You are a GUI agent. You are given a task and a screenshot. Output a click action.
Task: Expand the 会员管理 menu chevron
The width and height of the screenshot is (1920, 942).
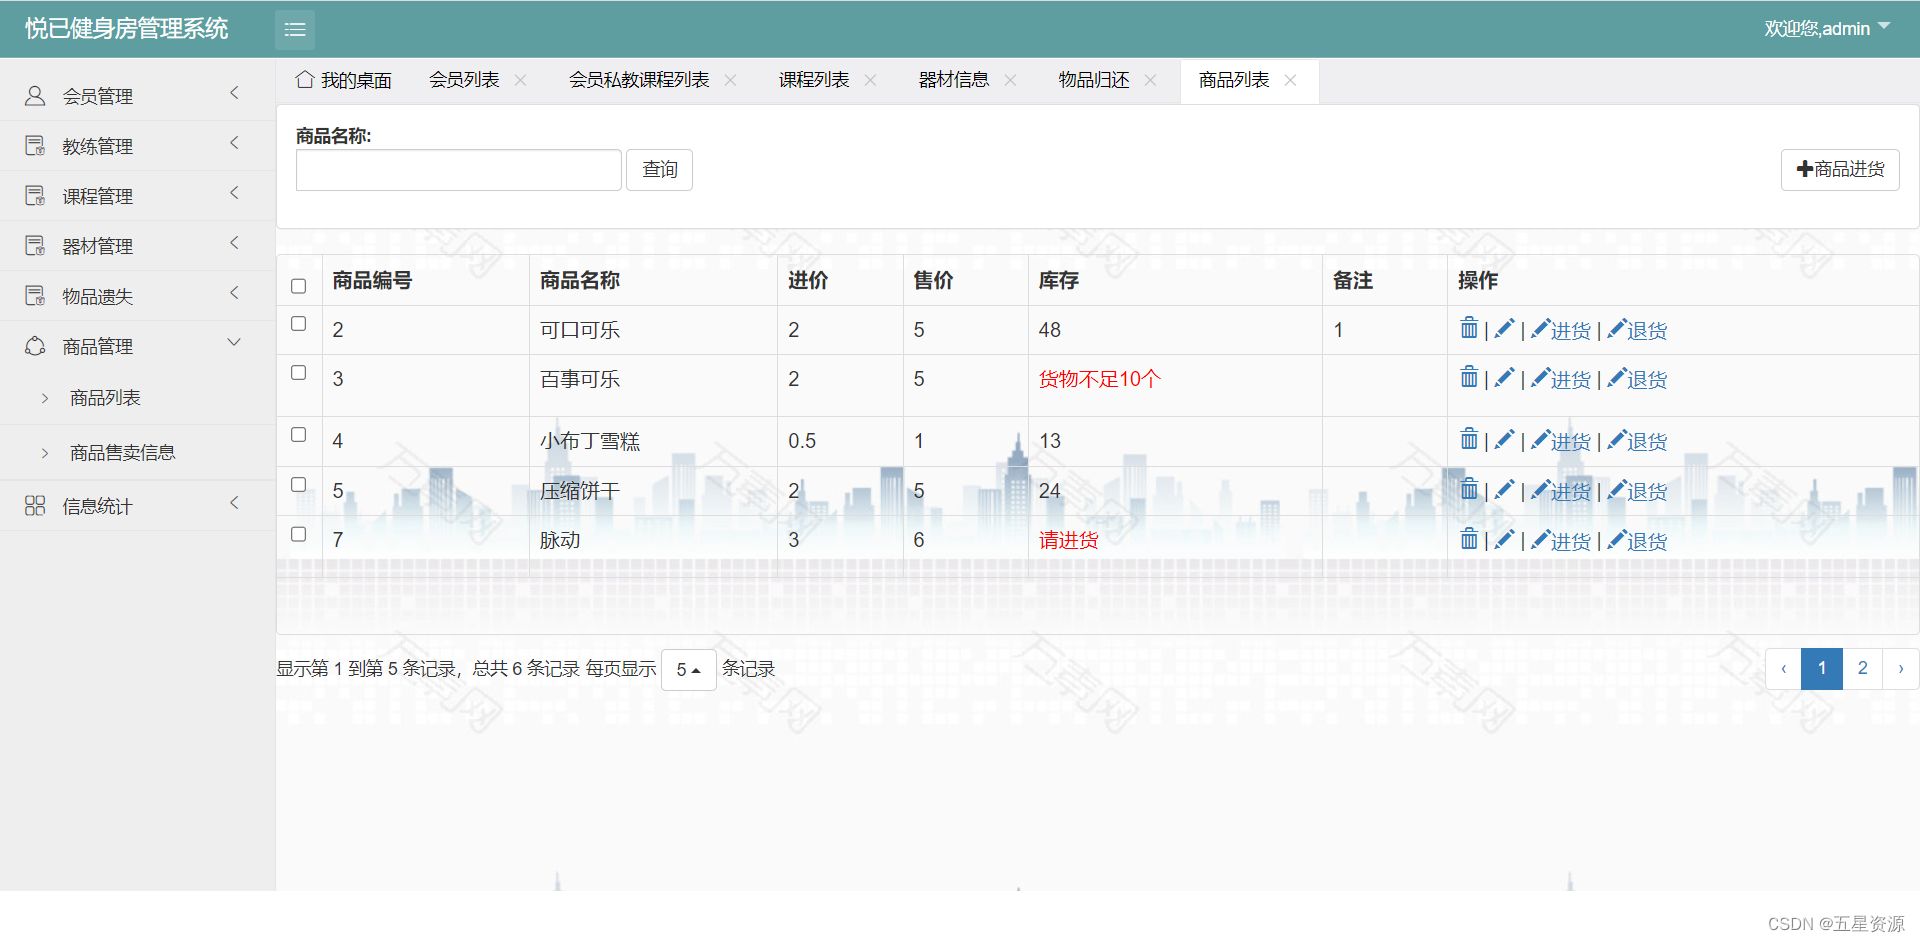pyautogui.click(x=234, y=93)
